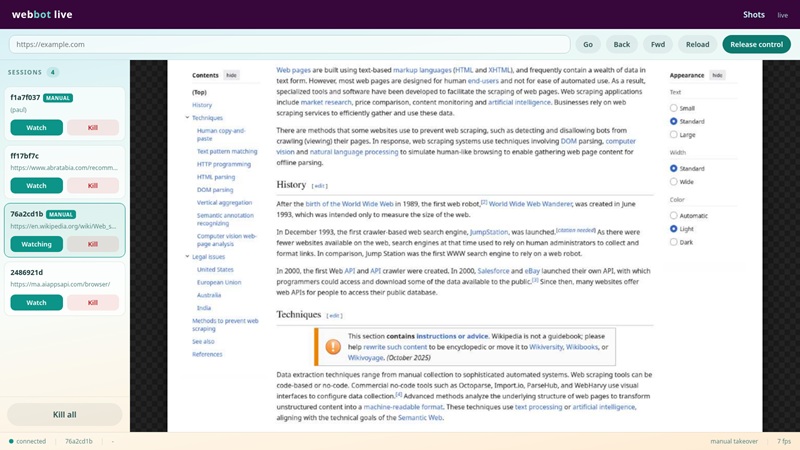Kill session 2486921d

(x=93, y=303)
